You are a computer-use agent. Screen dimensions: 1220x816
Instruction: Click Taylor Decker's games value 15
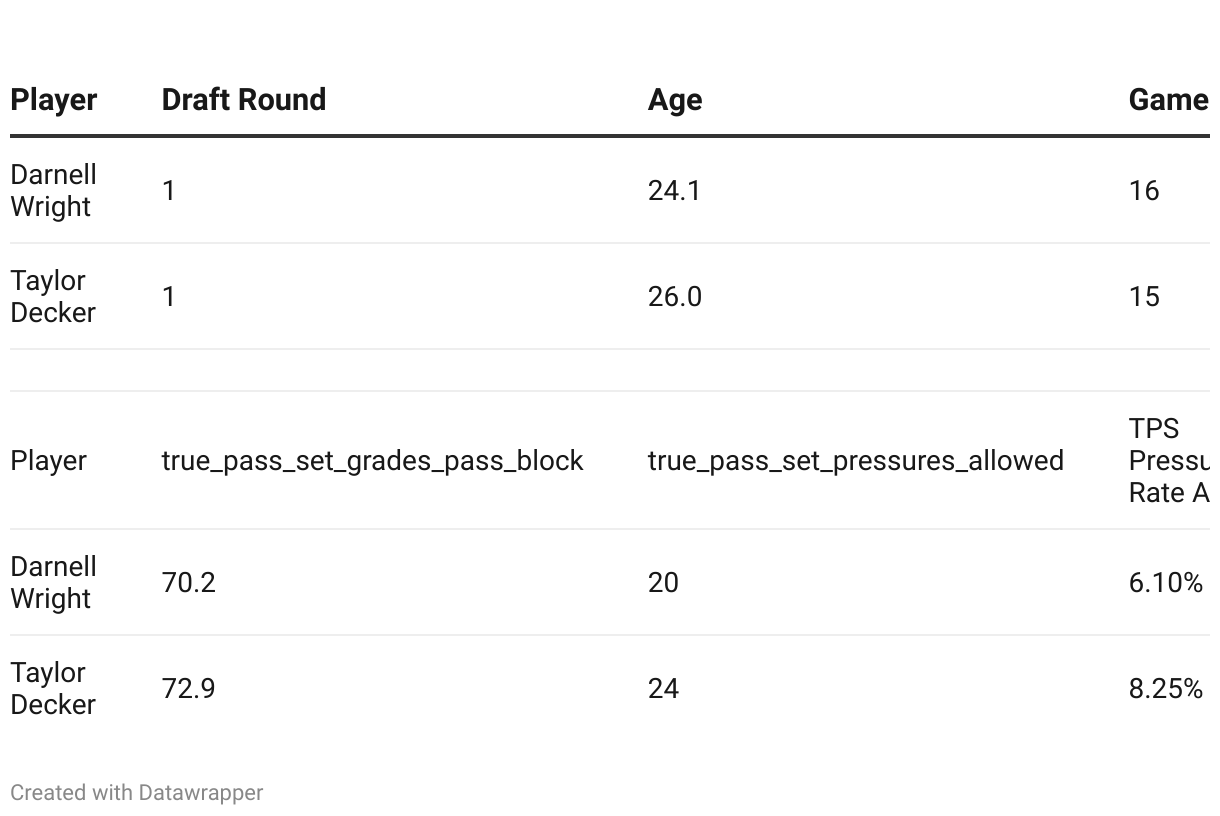pyautogui.click(x=1144, y=296)
